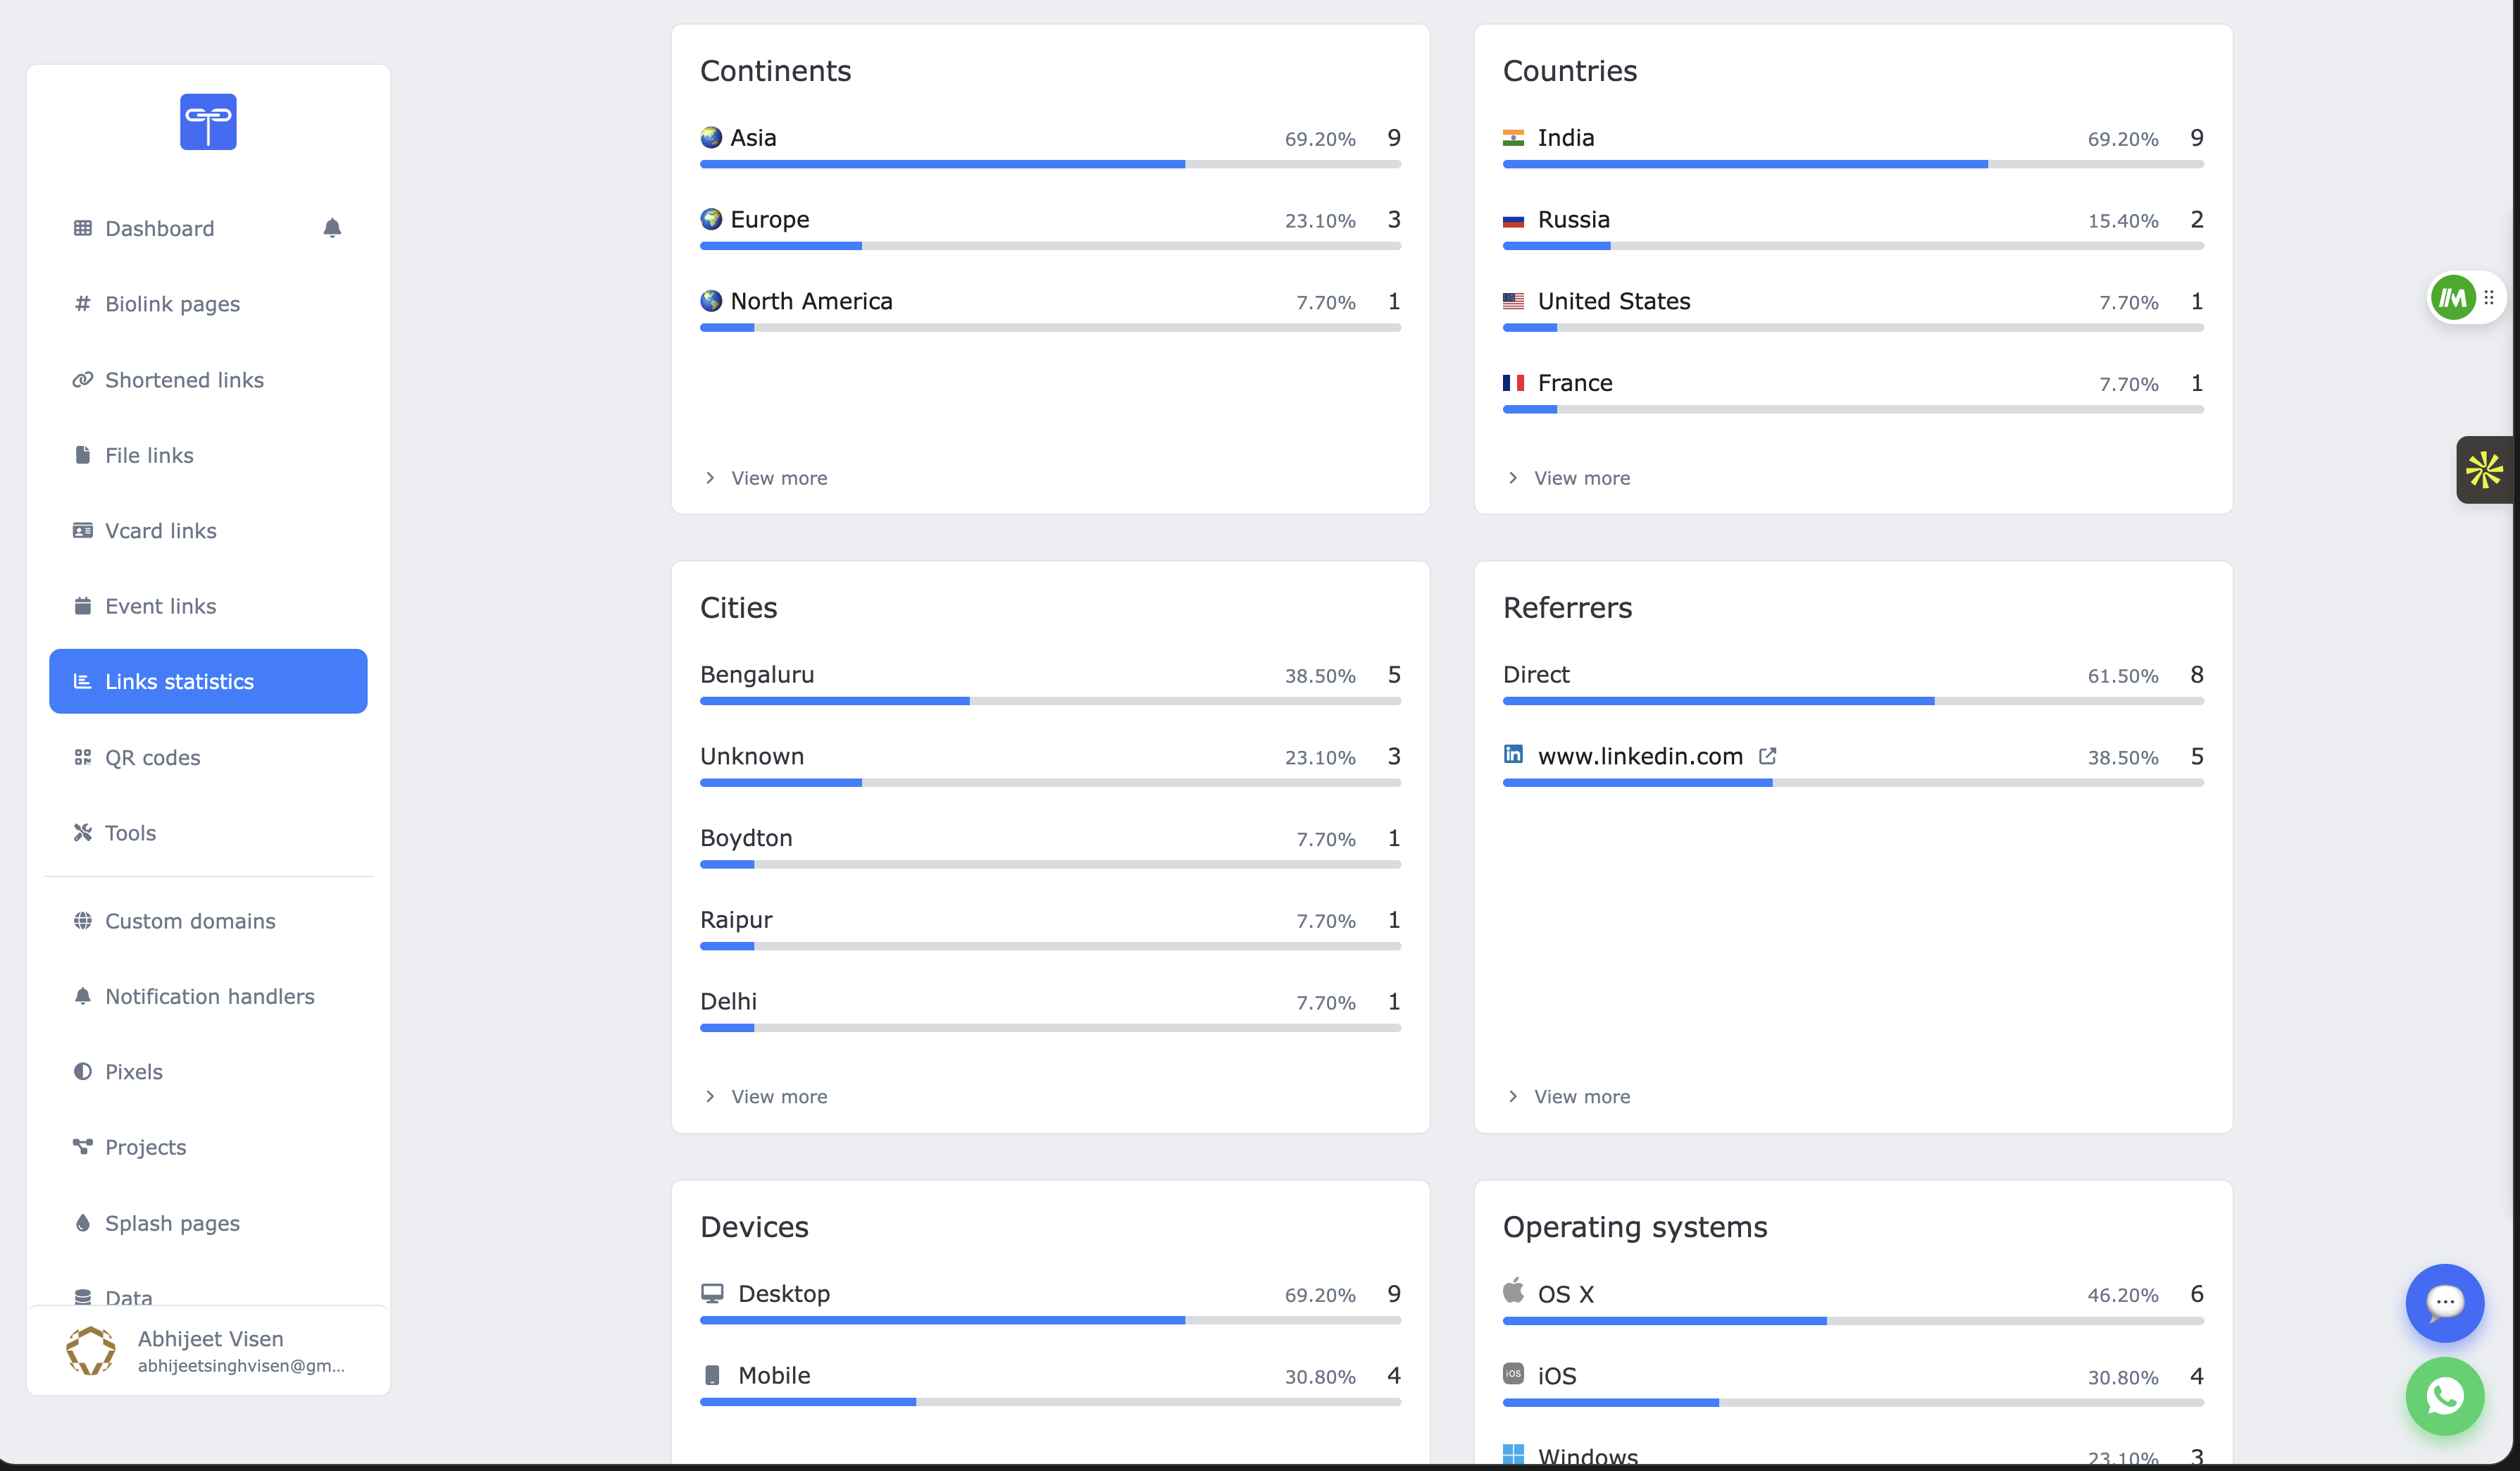Click the notification bell beside Dashboard
The height and width of the screenshot is (1471, 2520).
pyautogui.click(x=332, y=228)
